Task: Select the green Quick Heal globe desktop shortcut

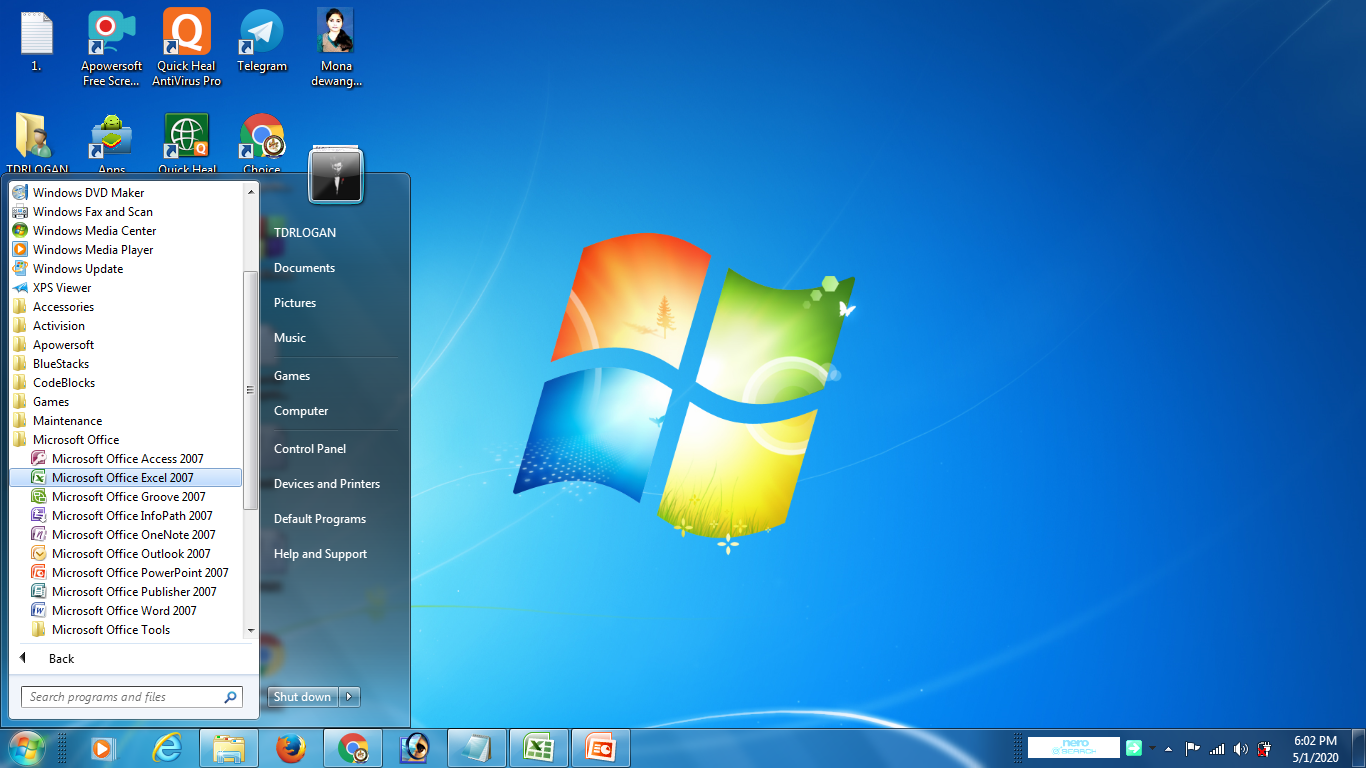Action: tap(187, 143)
